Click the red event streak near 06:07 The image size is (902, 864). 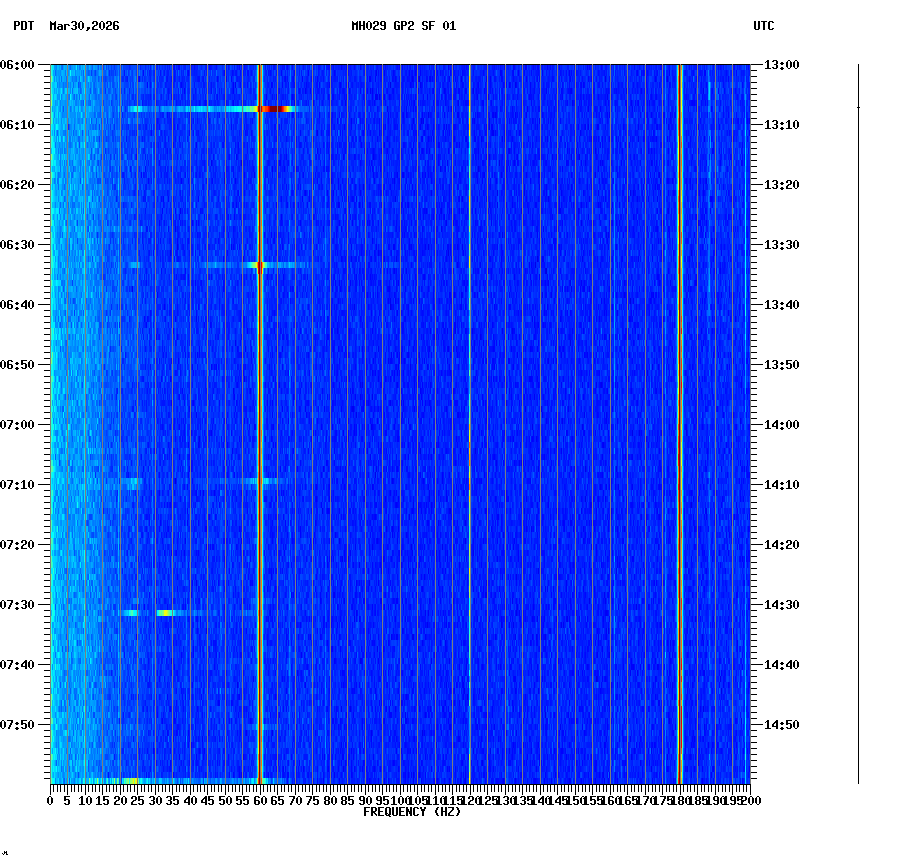(270, 107)
